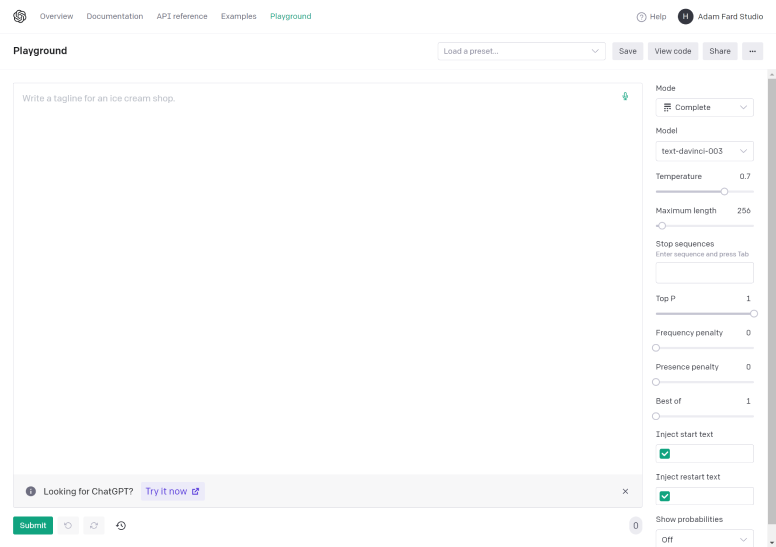Activate the green microphone icon
This screenshot has height=547, width=776.
click(x=625, y=96)
